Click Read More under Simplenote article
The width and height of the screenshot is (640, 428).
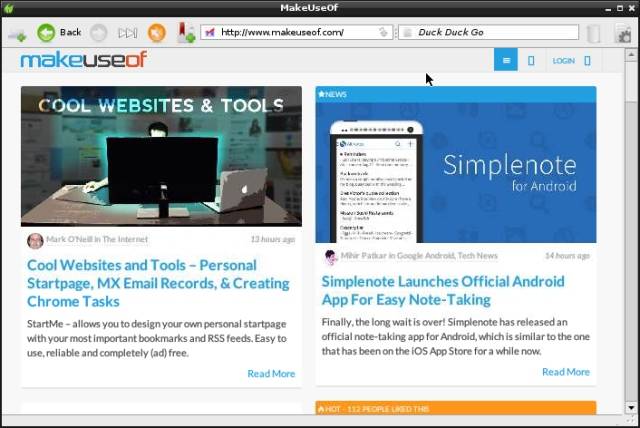(x=566, y=372)
